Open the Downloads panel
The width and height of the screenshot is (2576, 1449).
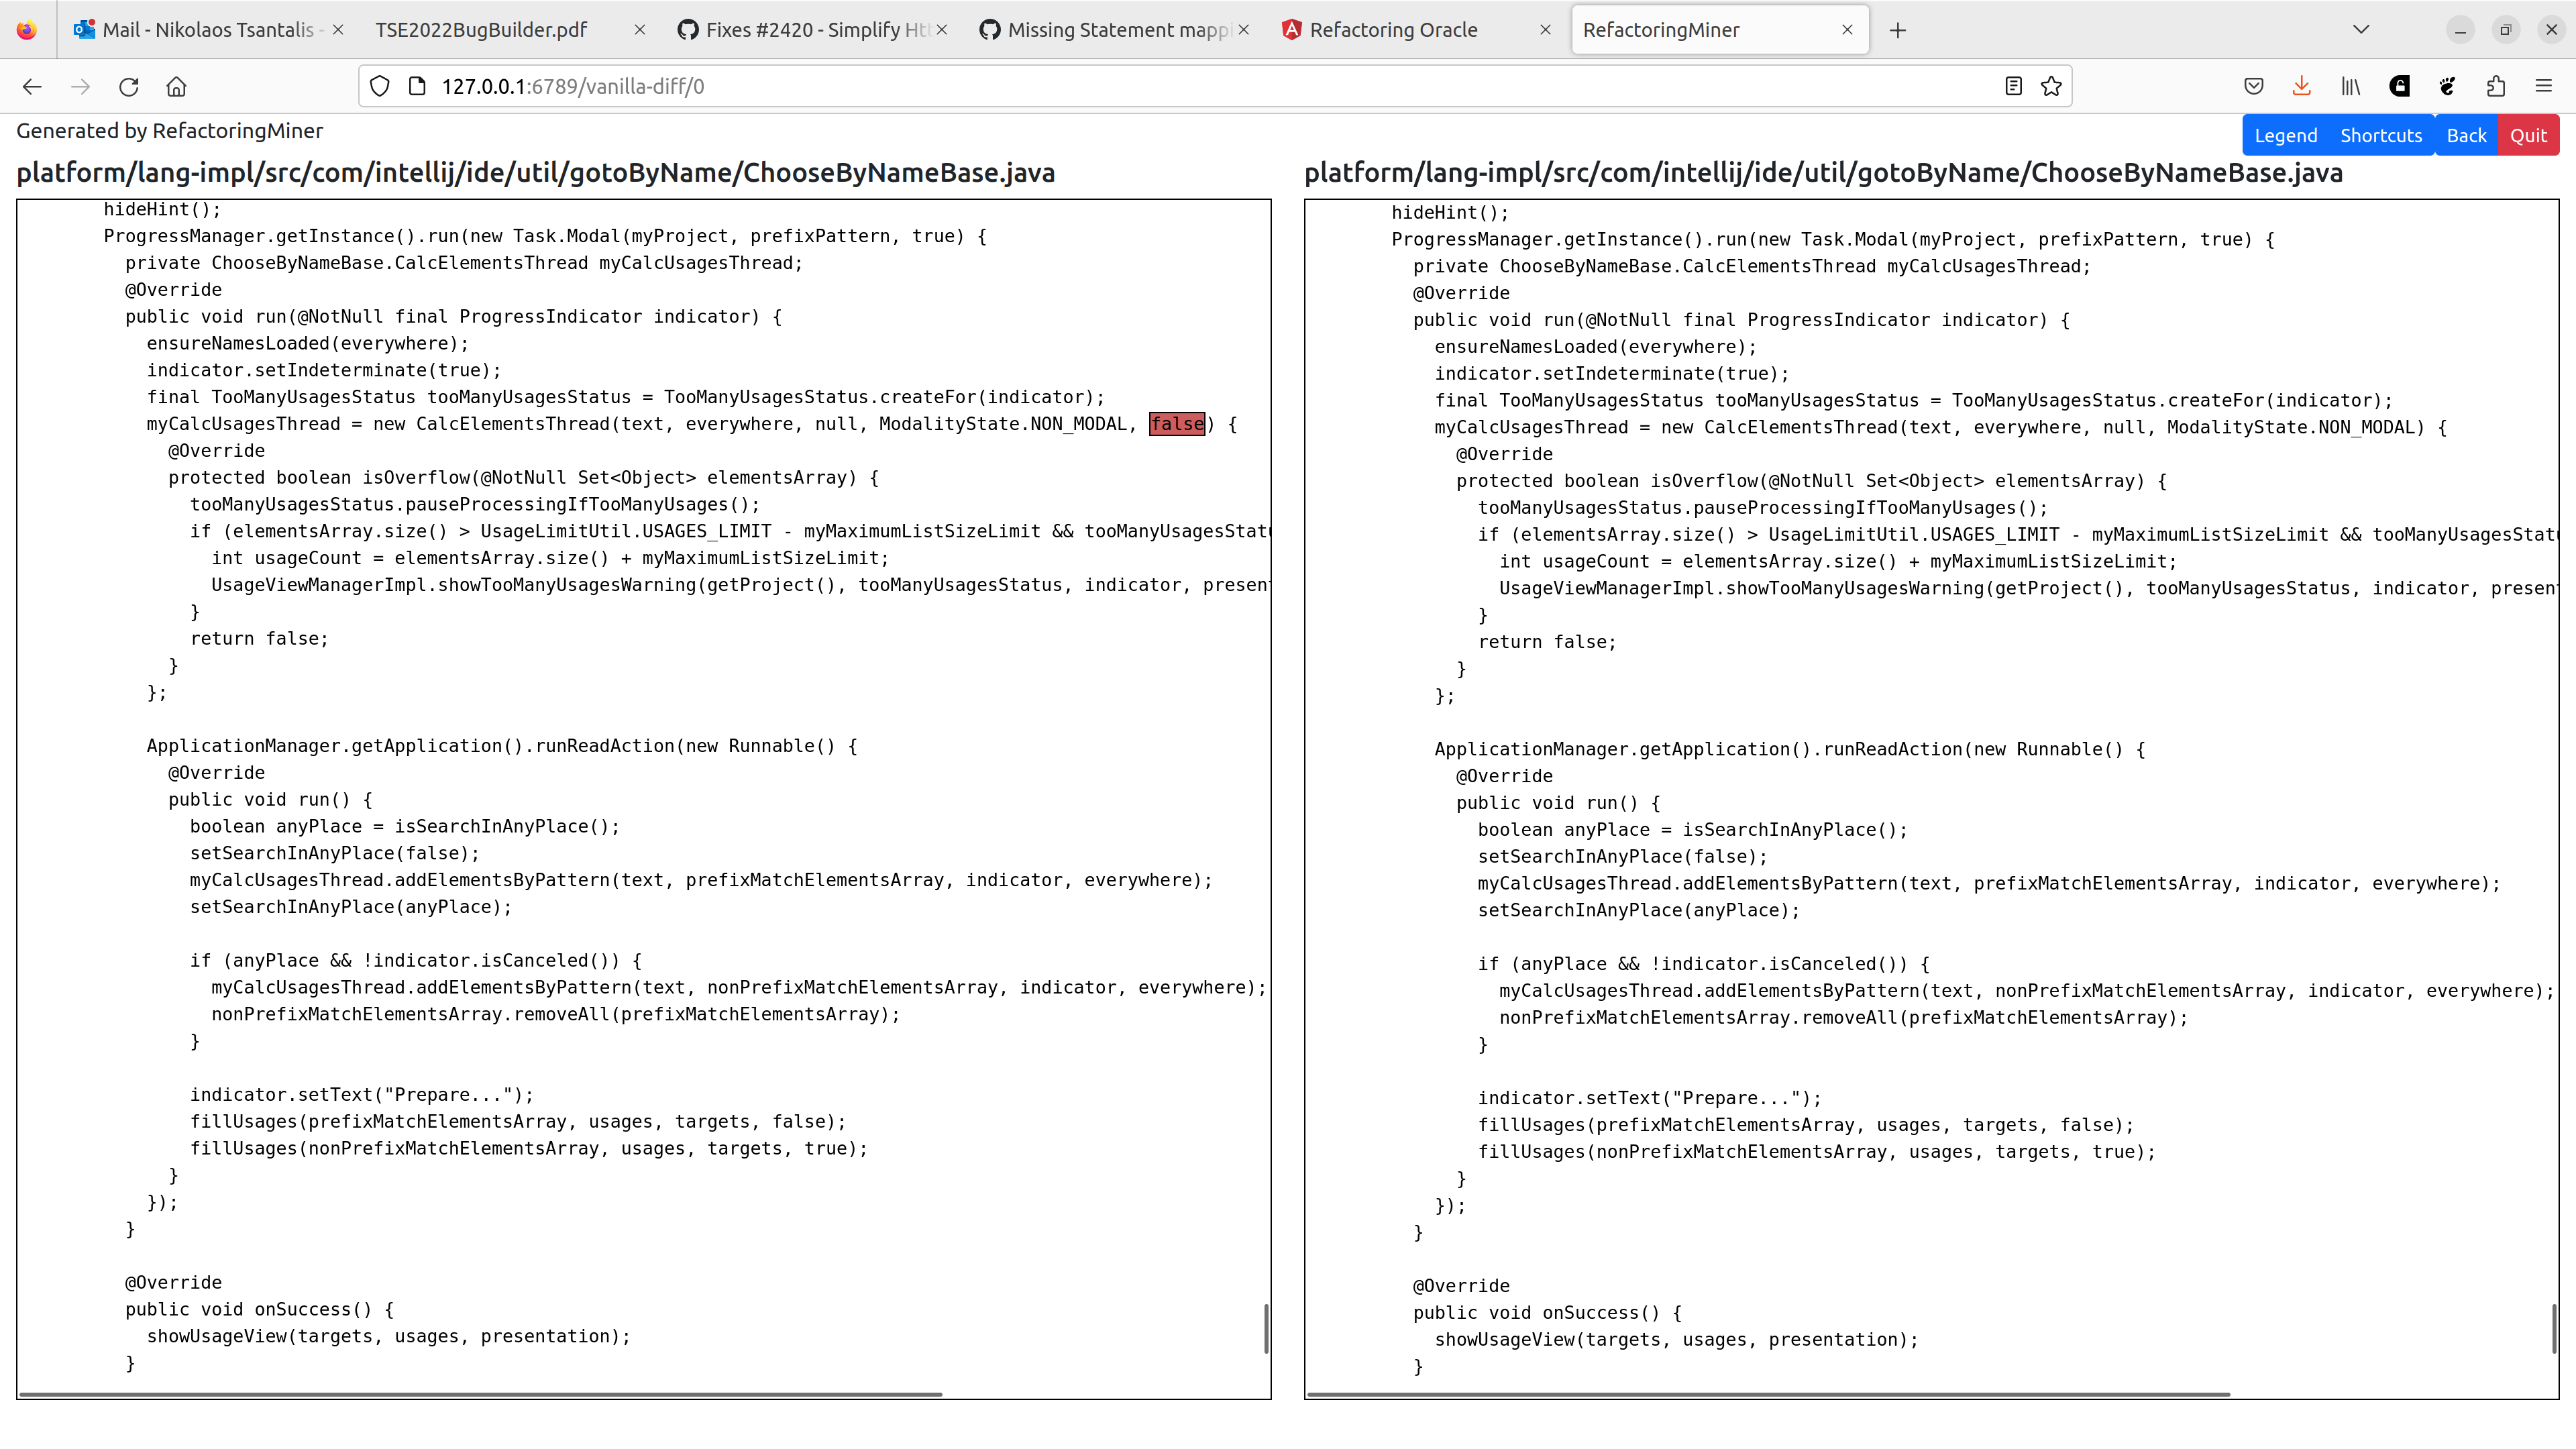click(x=2302, y=86)
